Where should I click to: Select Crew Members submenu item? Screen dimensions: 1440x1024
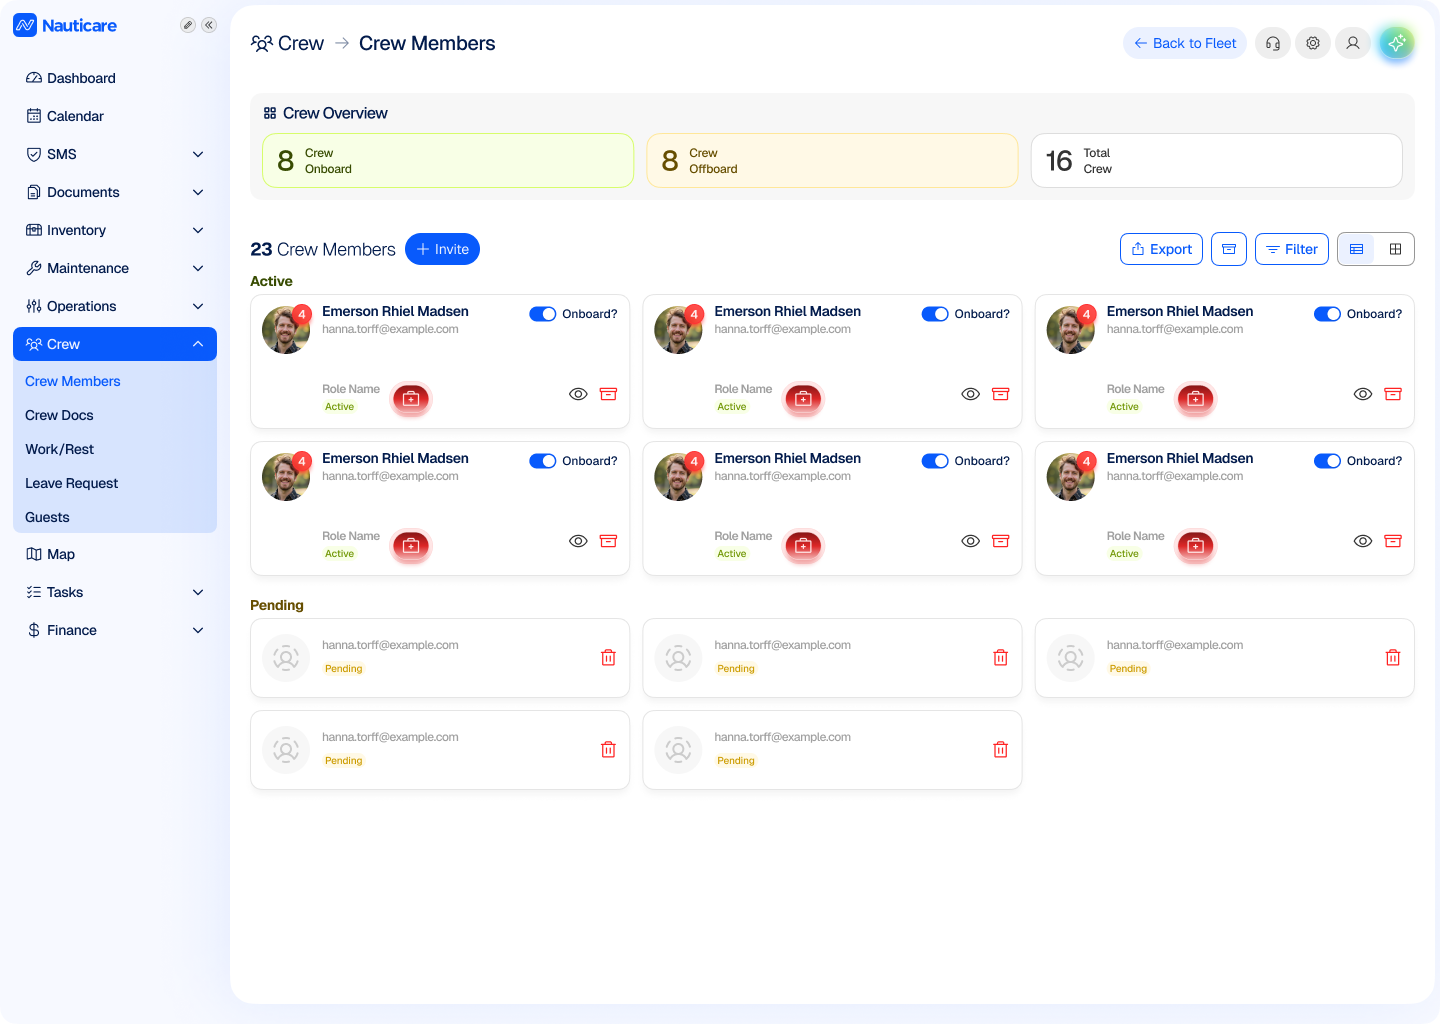click(72, 381)
